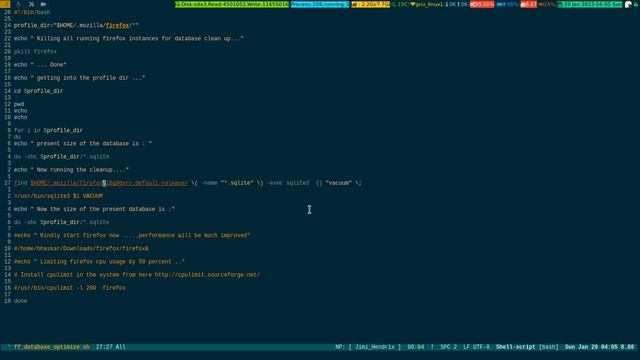Click the Disk sda3 read/write status block
Image resolution: width=640 pixels, height=360 pixels.
click(x=232, y=4)
